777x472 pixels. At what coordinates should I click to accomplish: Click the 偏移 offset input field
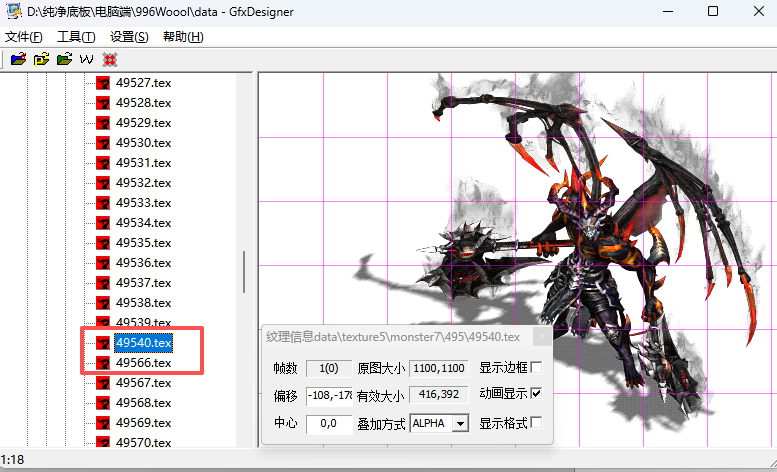point(329,395)
